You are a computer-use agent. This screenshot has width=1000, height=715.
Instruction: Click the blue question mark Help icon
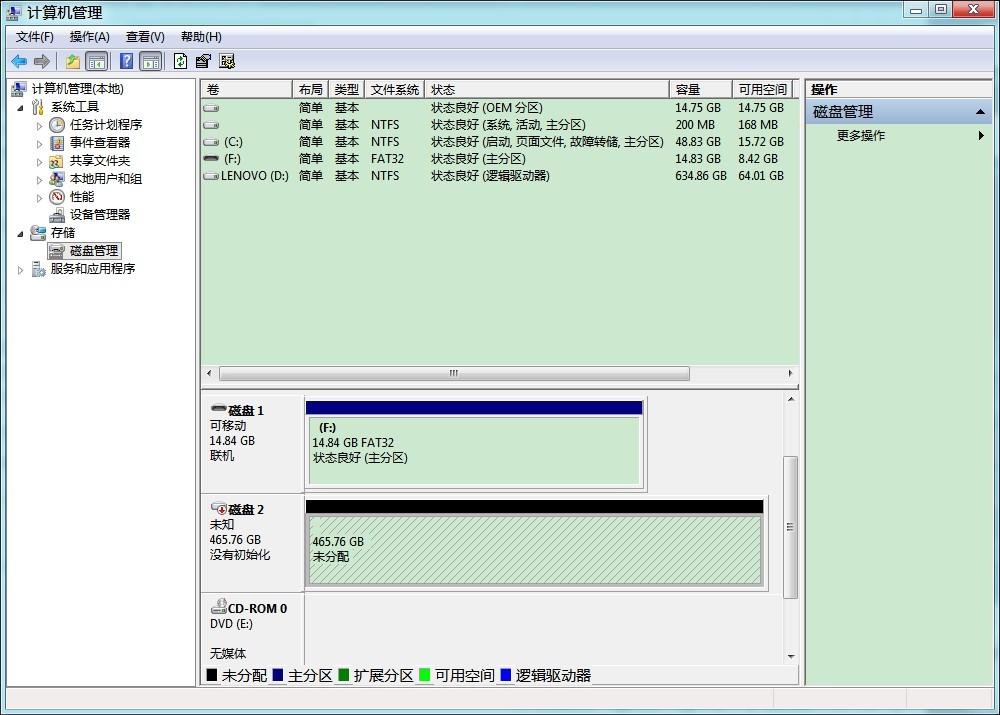pos(127,61)
